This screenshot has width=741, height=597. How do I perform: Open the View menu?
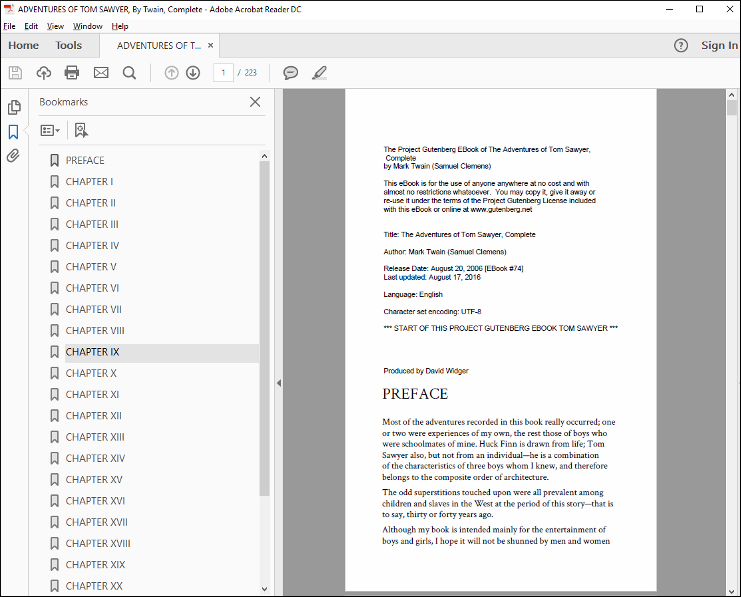point(56,26)
